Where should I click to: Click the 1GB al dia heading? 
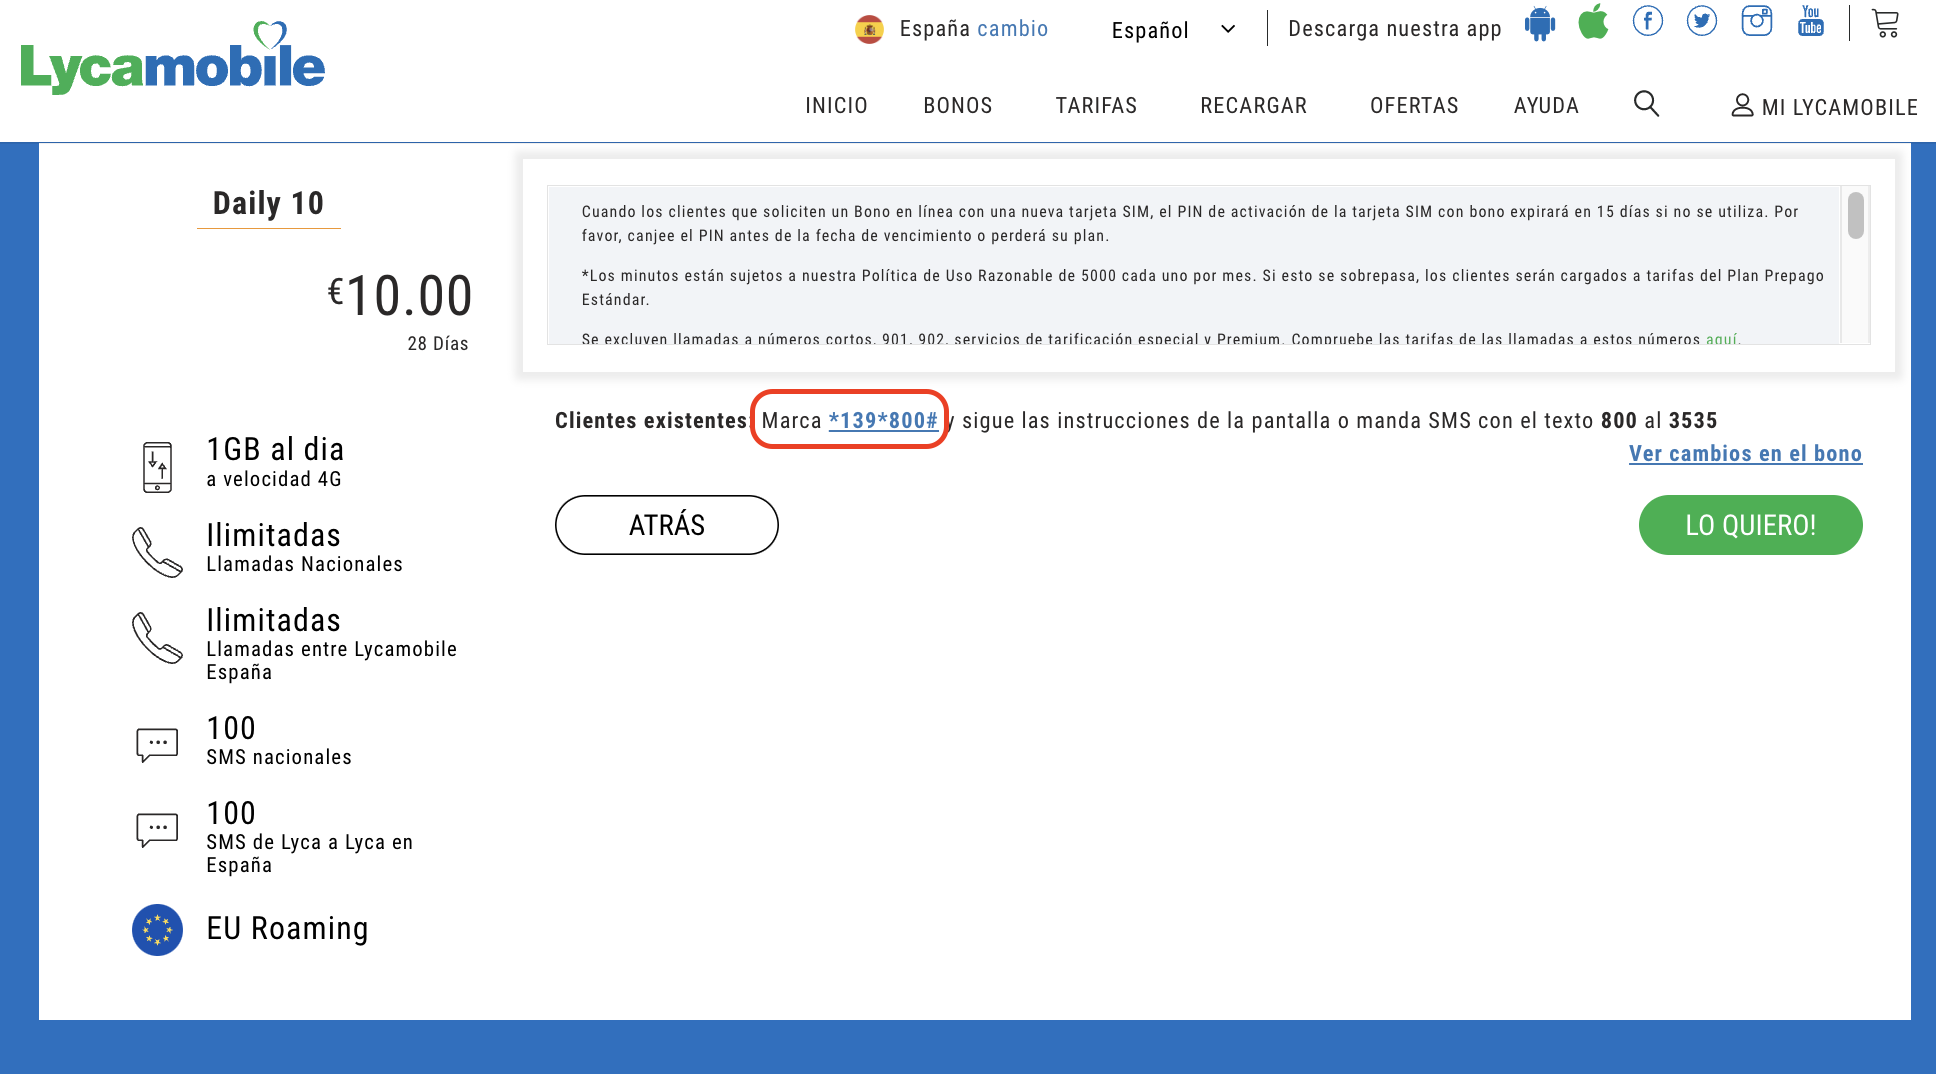click(275, 449)
